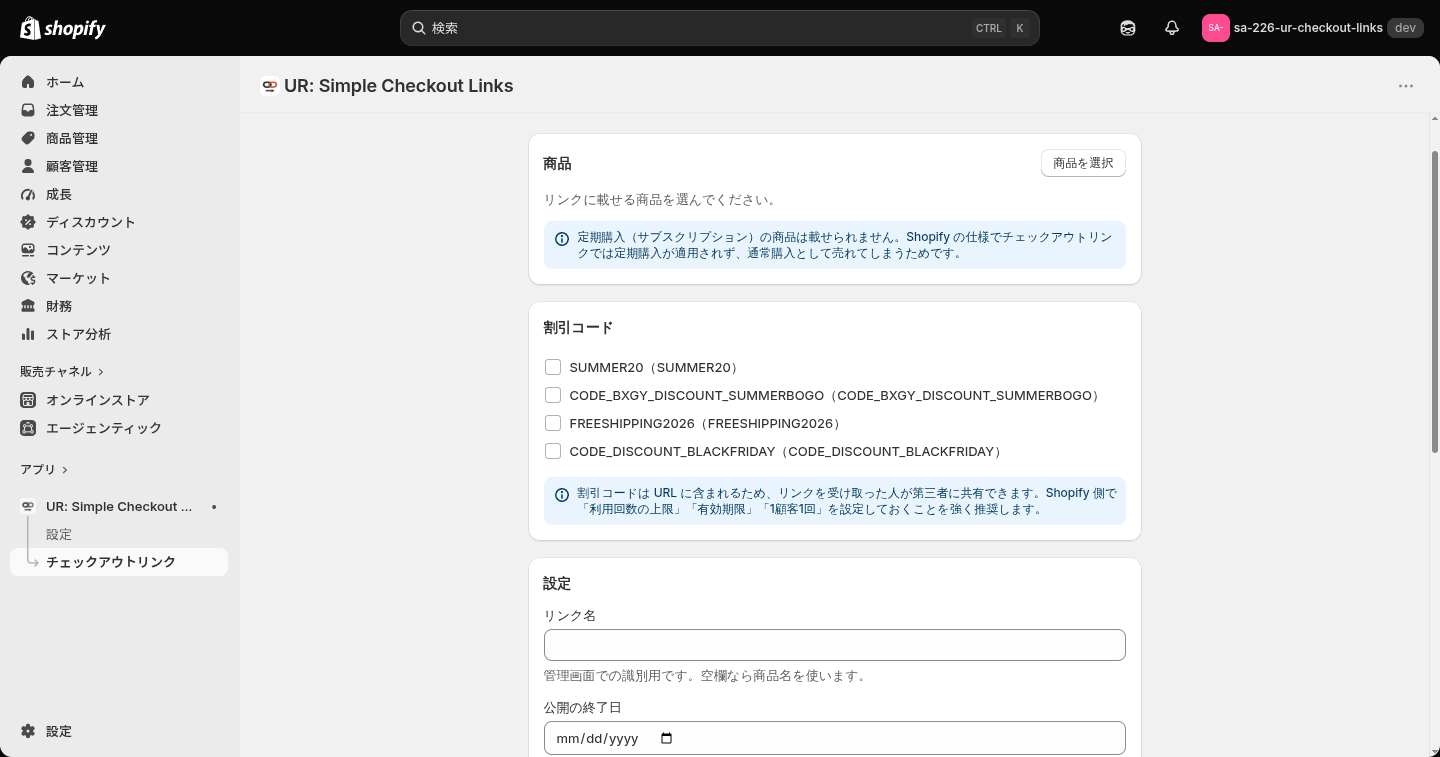Click the orders icon beside 注文管理
The image size is (1440, 757).
click(x=28, y=110)
